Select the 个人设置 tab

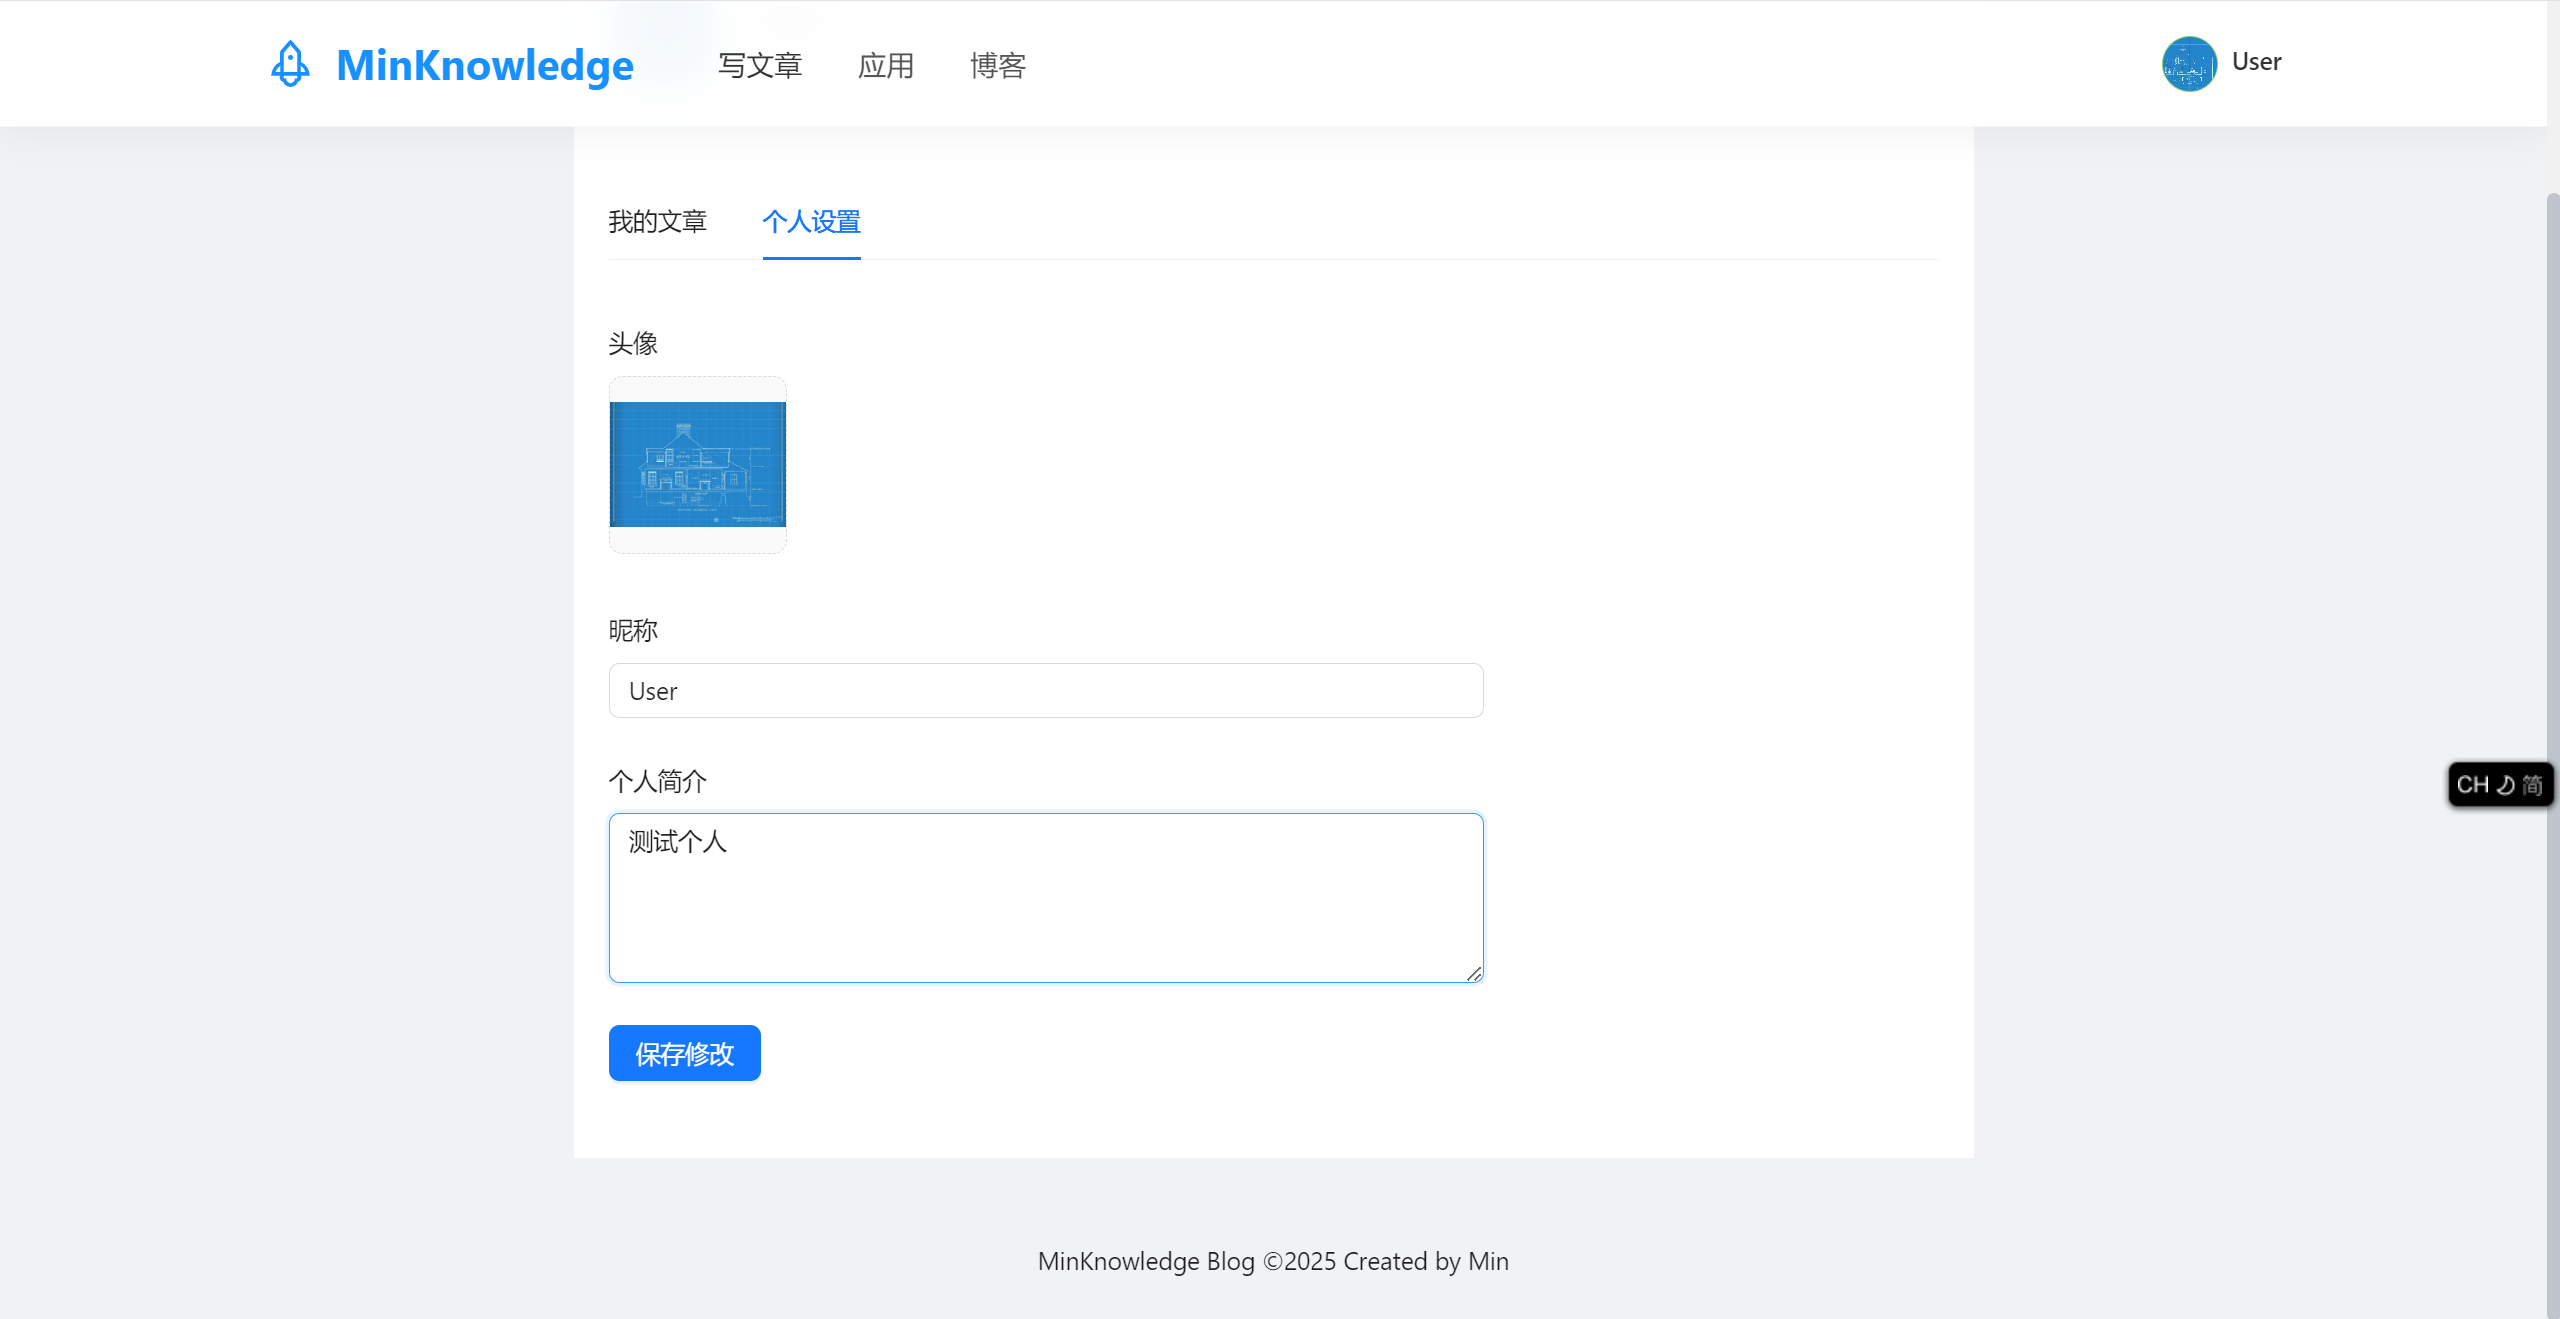(811, 222)
